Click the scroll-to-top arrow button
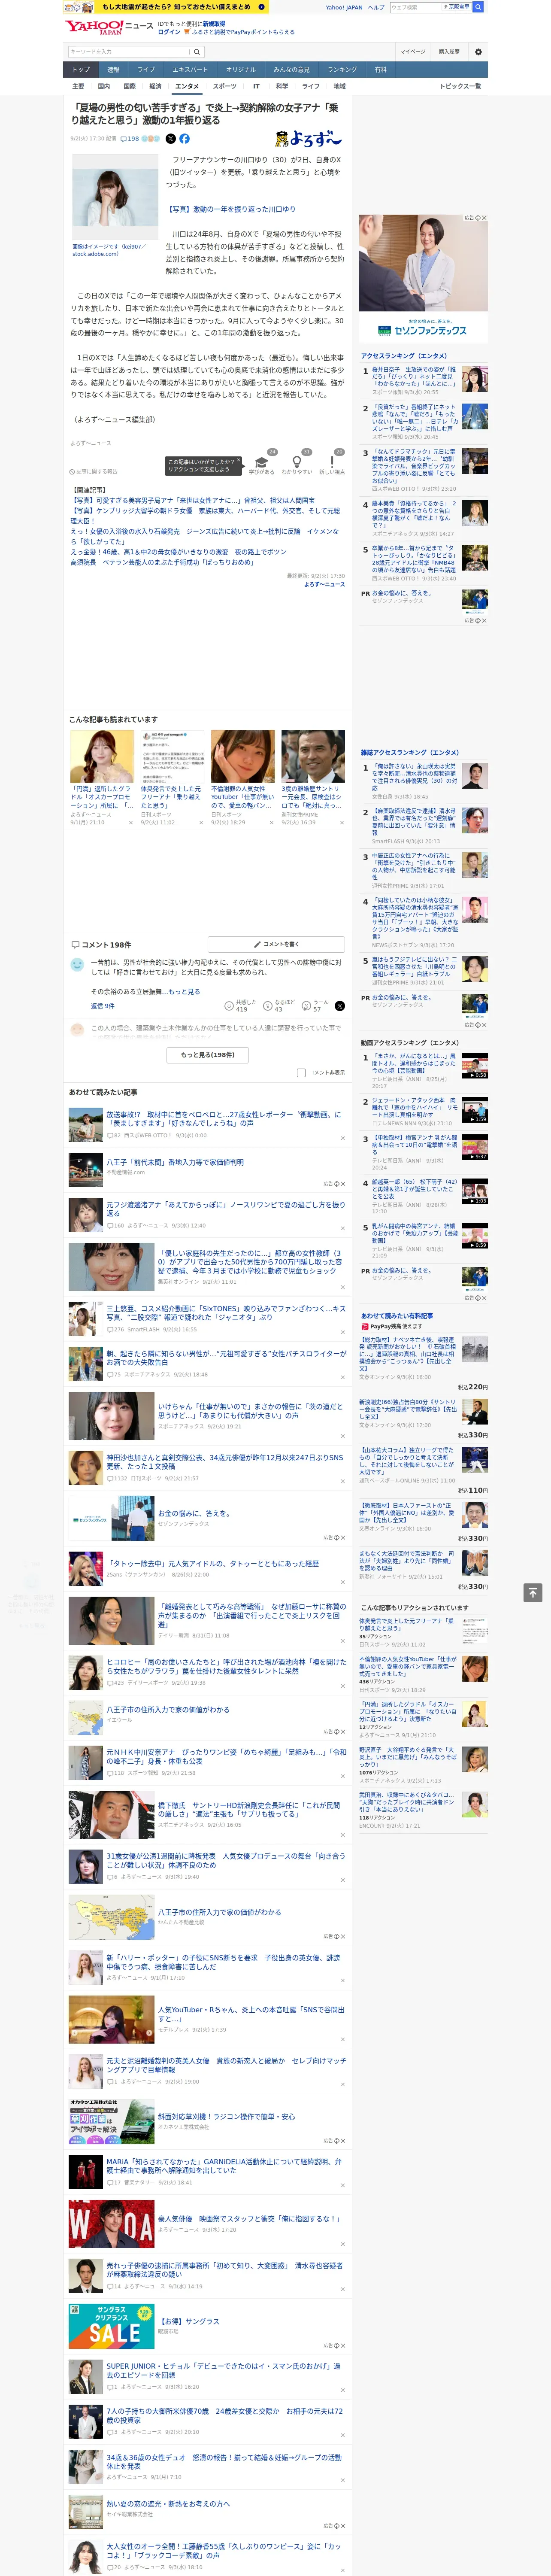This screenshot has height=2576, width=551. point(532,1592)
